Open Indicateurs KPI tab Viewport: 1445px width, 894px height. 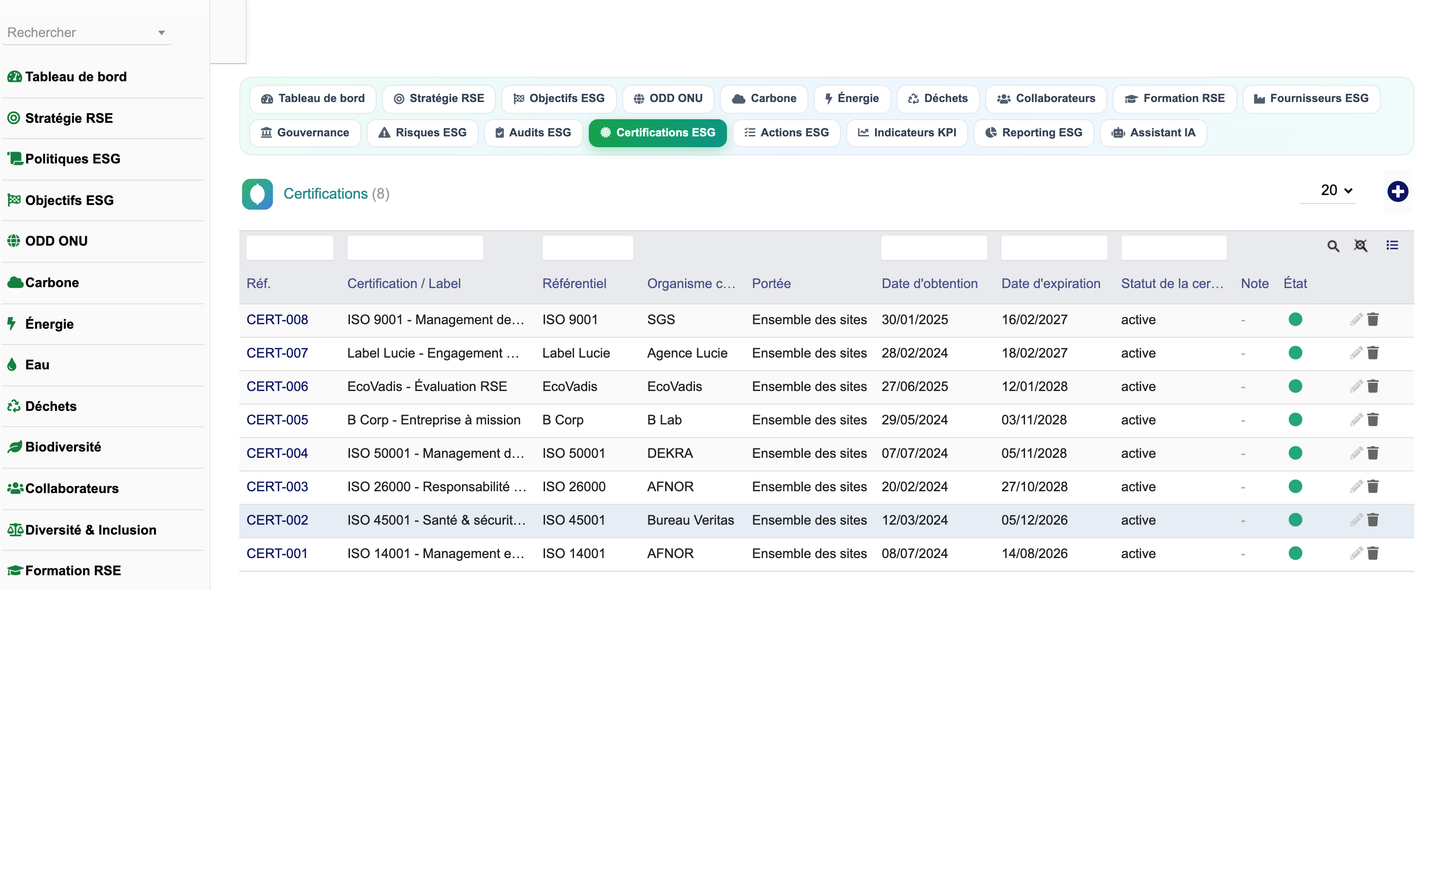click(907, 132)
